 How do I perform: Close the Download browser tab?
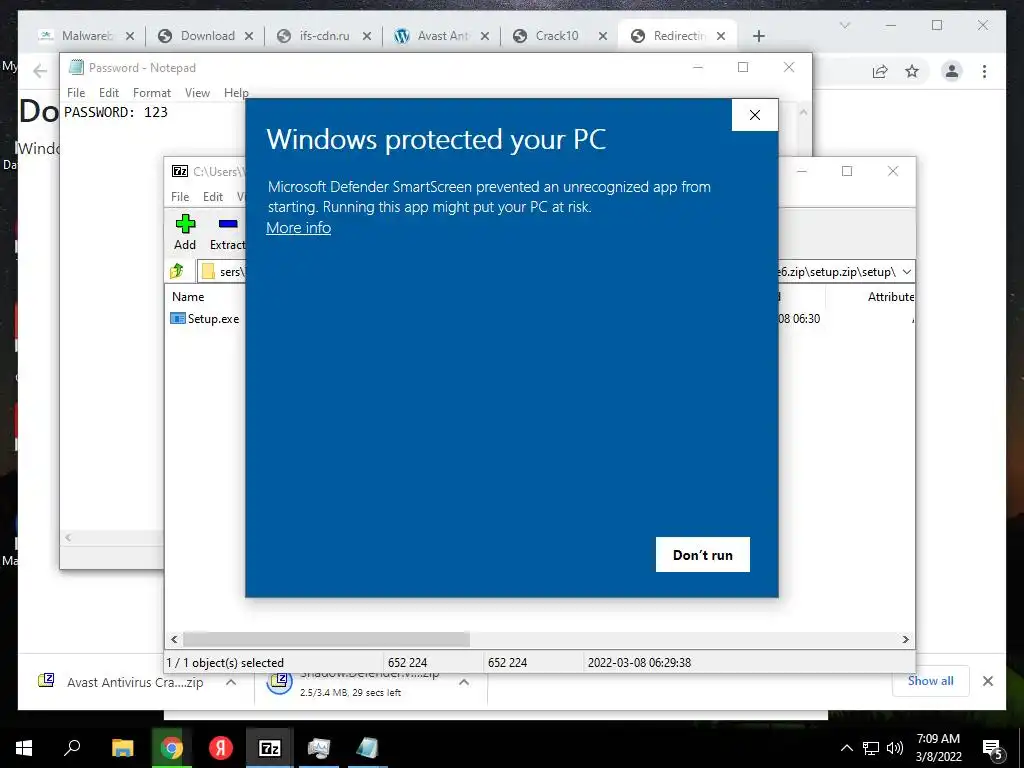[x=249, y=37]
